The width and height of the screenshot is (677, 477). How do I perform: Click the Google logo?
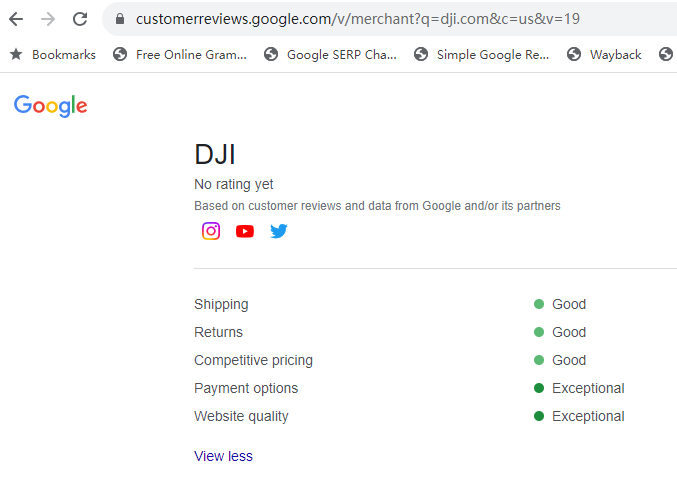pyautogui.click(x=51, y=106)
